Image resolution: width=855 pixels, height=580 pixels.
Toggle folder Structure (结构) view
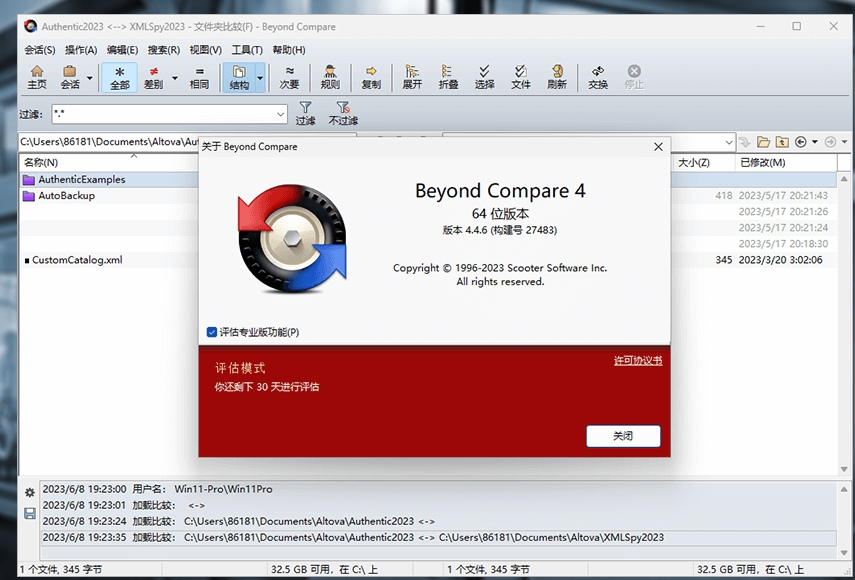pyautogui.click(x=239, y=77)
